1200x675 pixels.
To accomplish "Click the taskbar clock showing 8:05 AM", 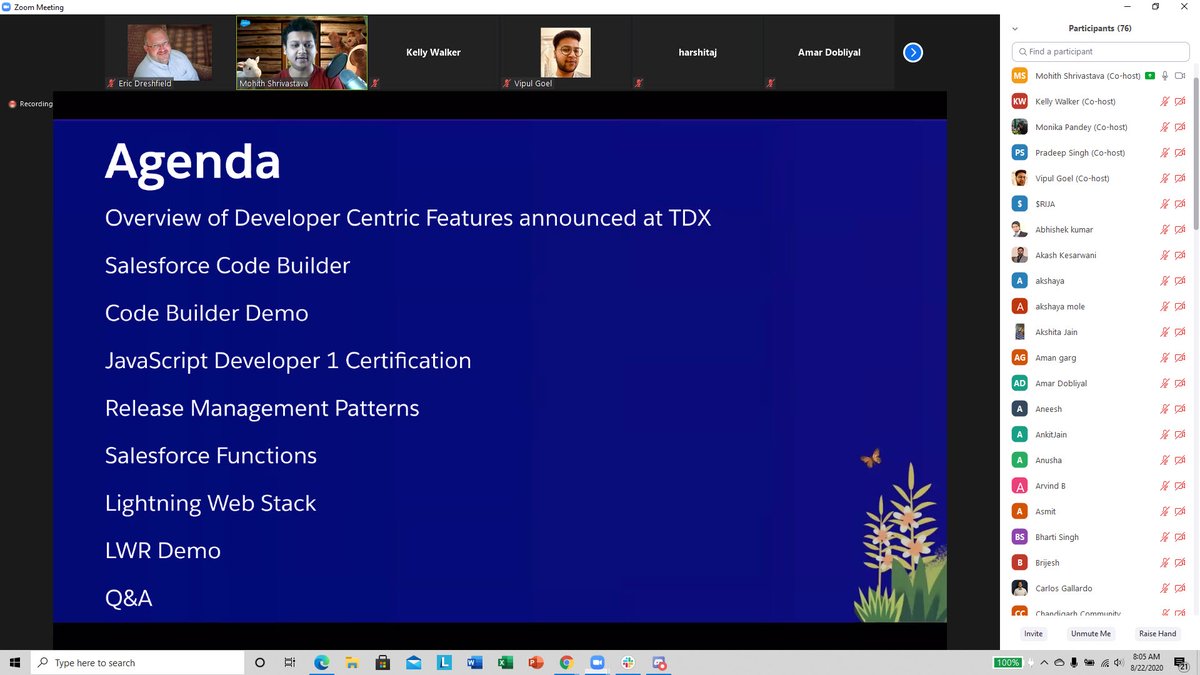I will (x=1145, y=662).
